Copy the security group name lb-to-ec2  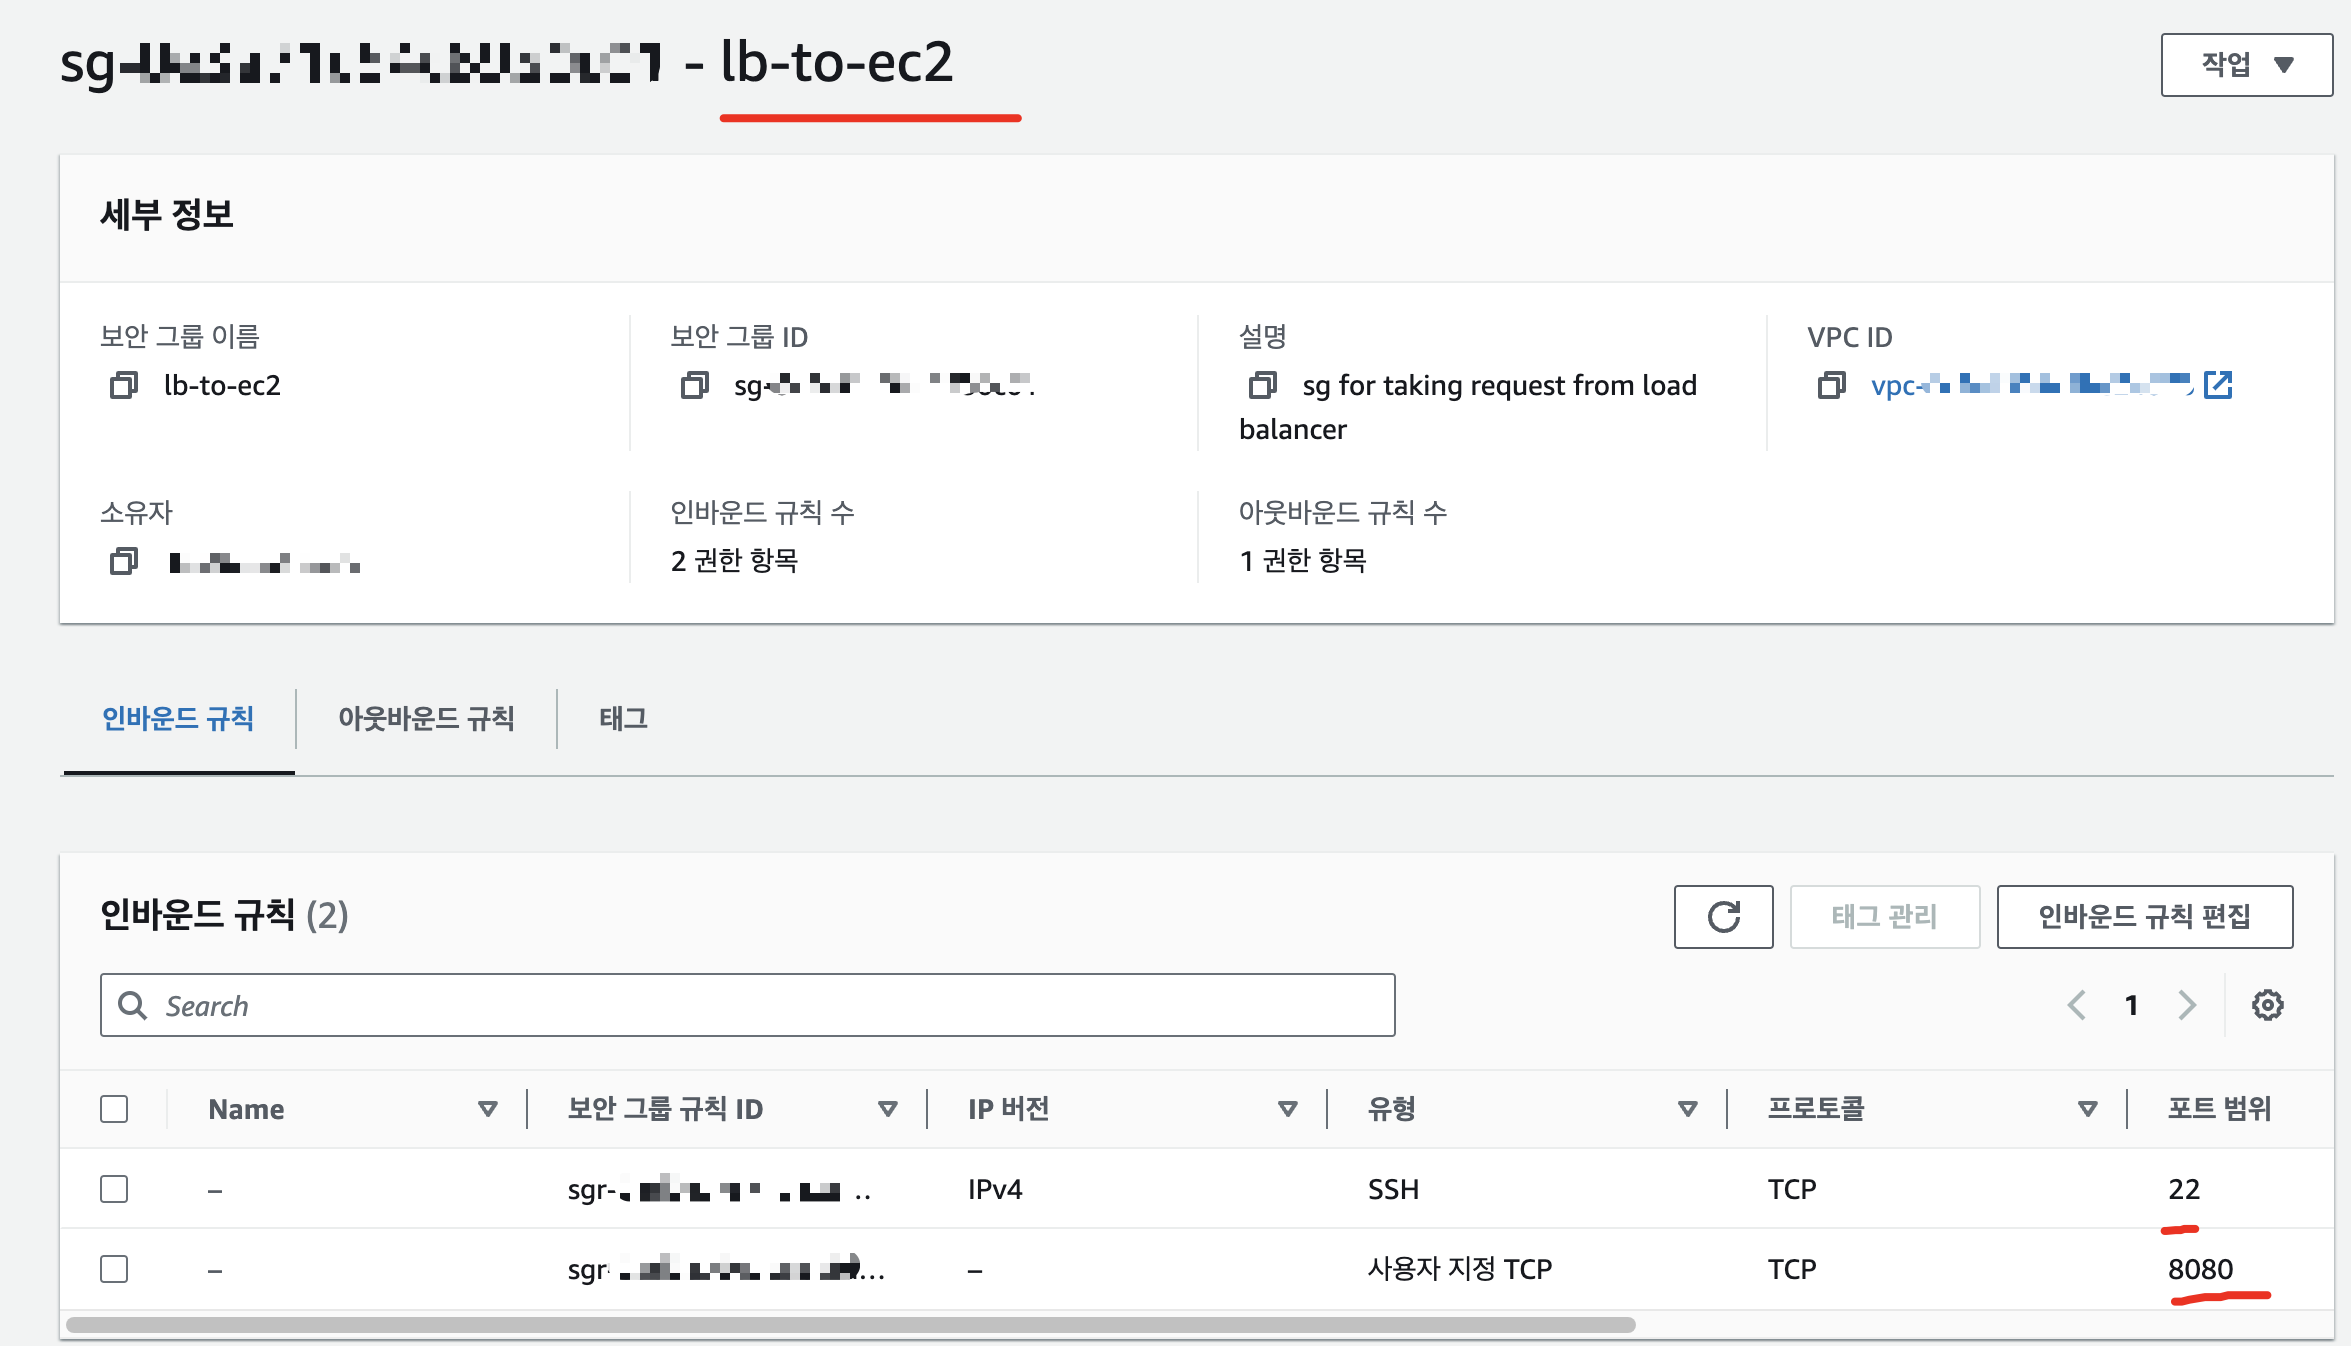click(x=124, y=385)
